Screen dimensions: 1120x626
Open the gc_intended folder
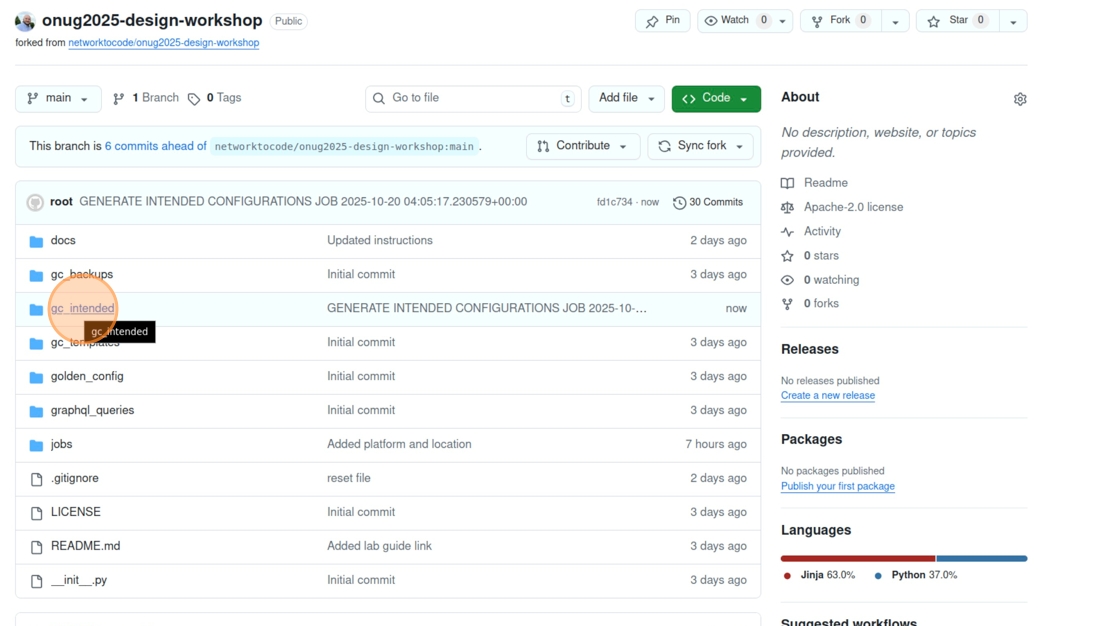(x=82, y=309)
